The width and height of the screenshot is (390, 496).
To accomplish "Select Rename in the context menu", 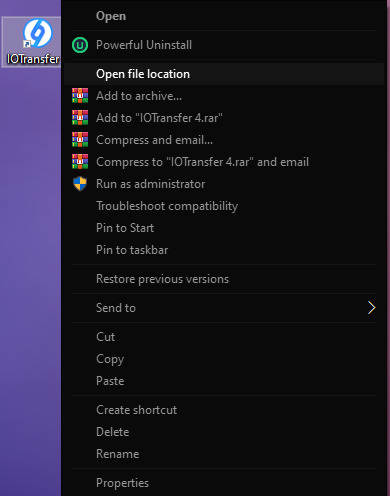I will (224, 454).
